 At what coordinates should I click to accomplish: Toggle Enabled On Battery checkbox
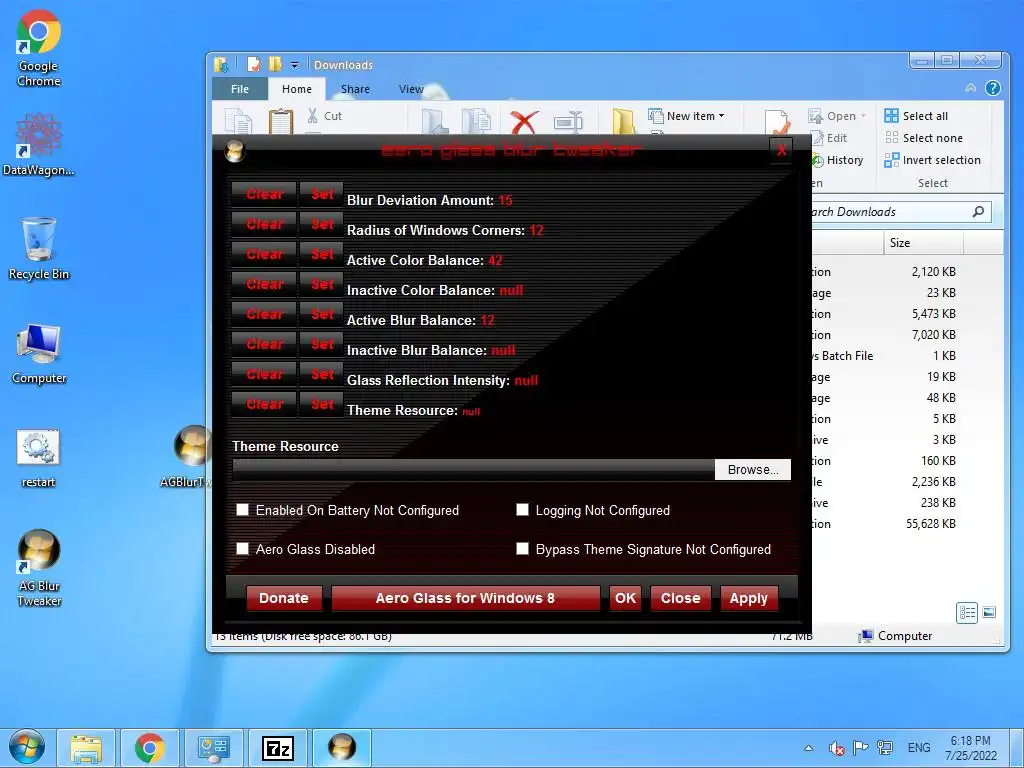(242, 509)
